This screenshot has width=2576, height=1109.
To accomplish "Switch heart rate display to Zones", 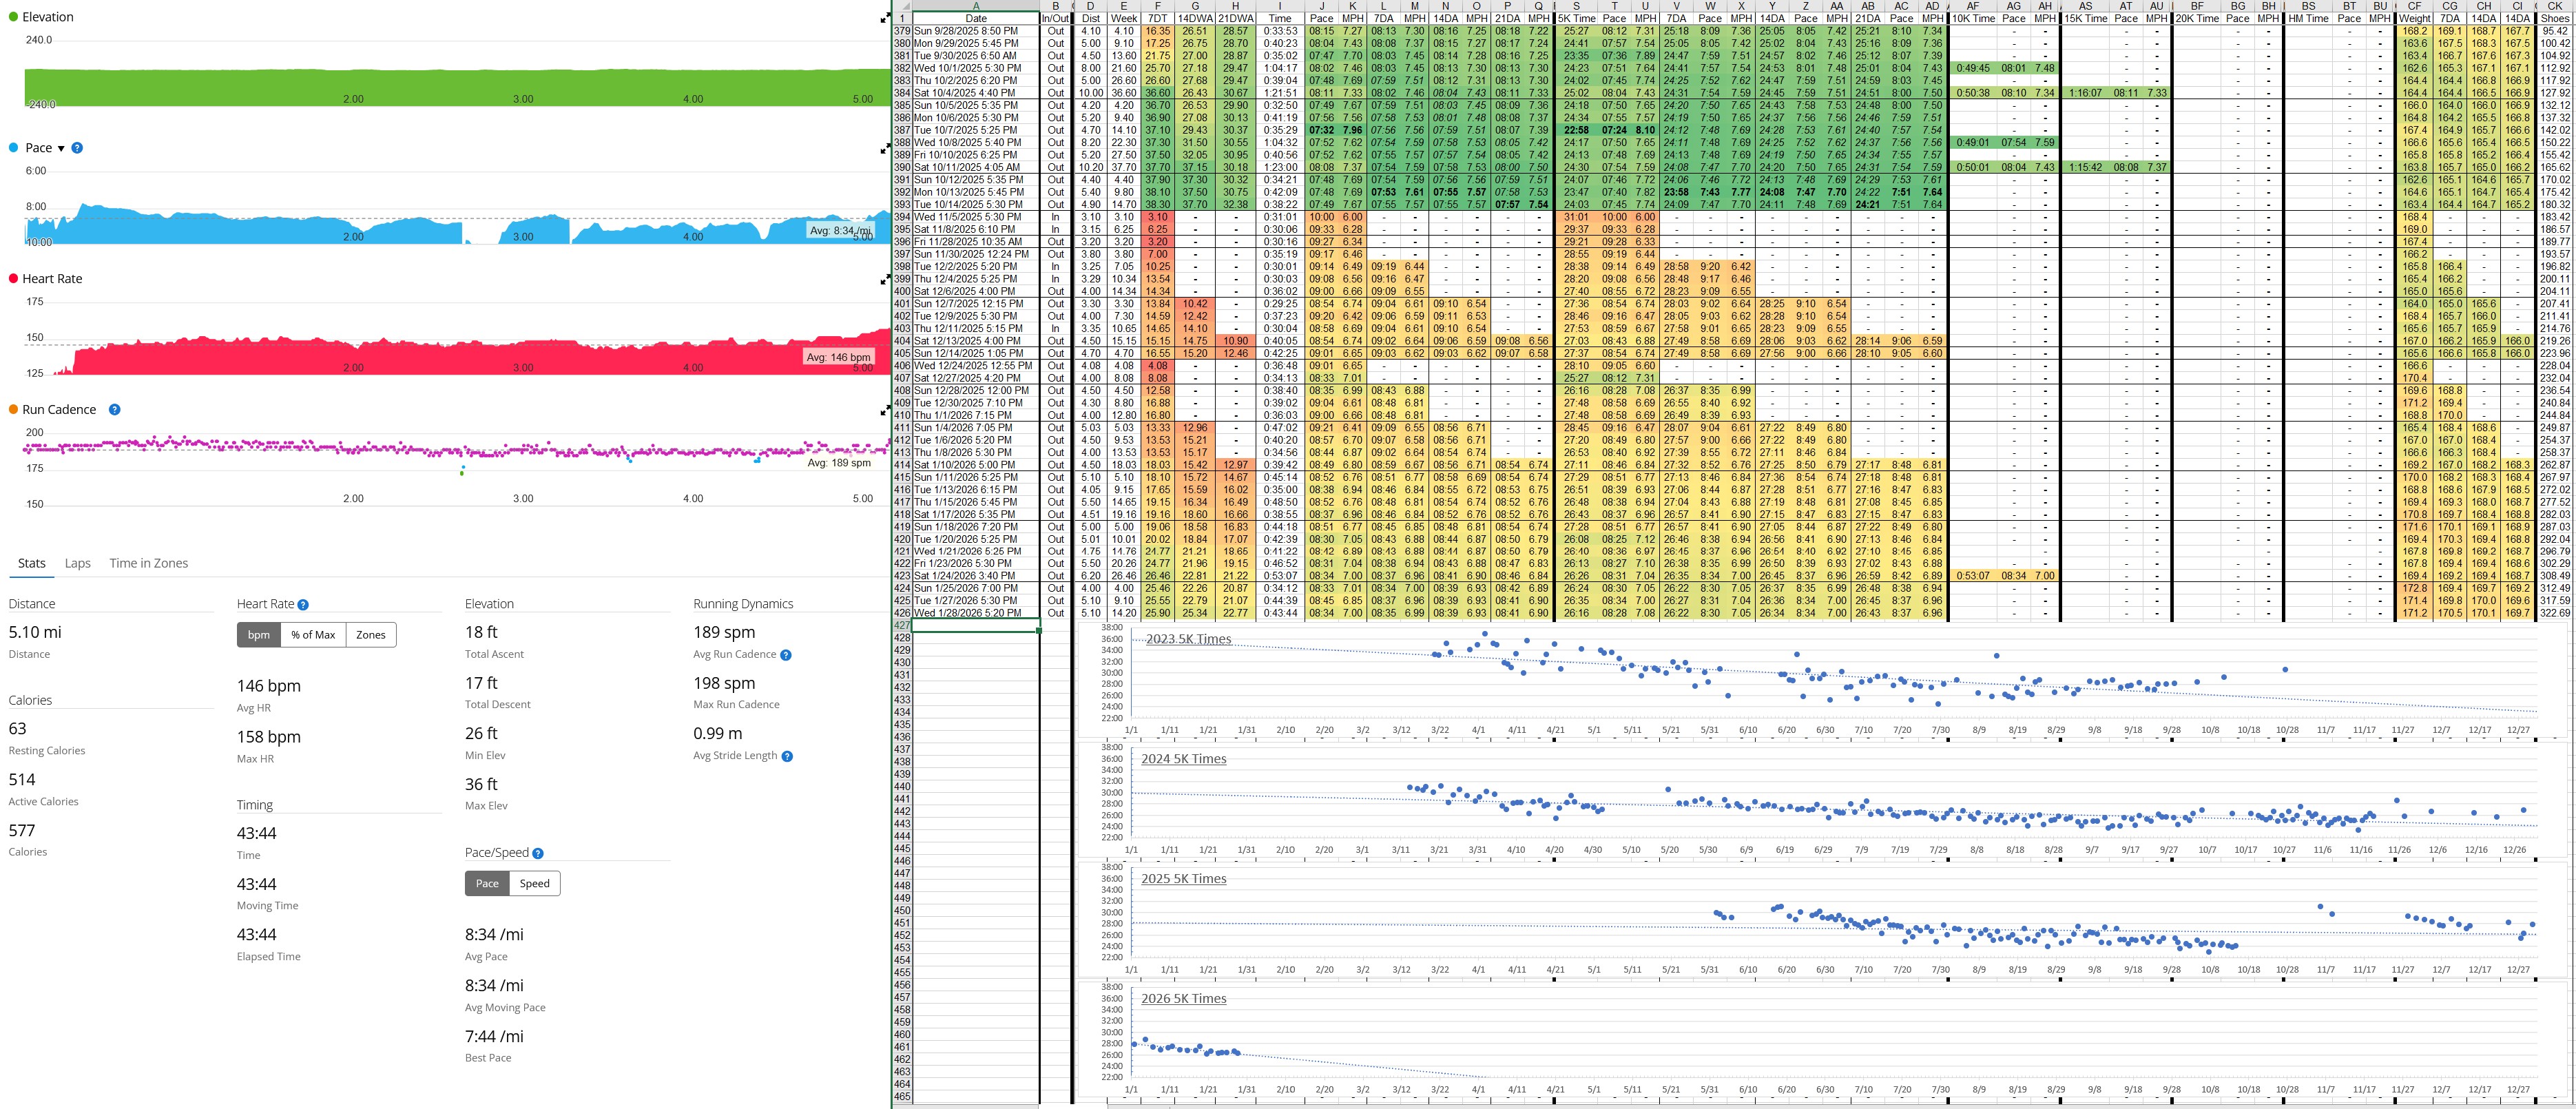I will (370, 635).
